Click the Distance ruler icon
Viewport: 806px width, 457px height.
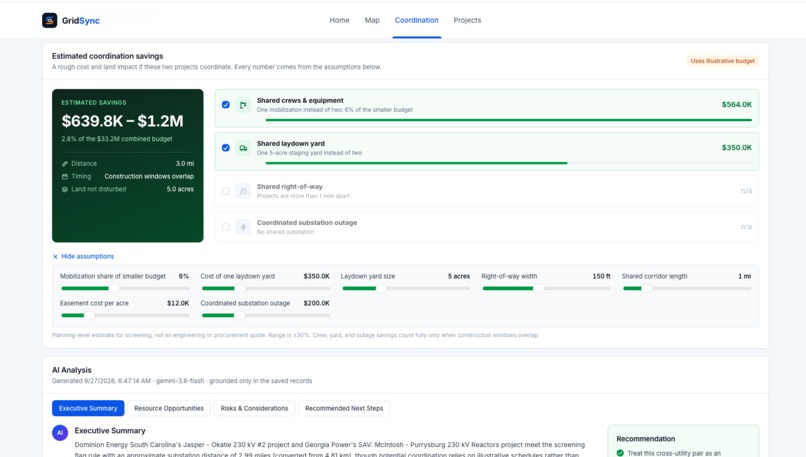pos(65,163)
